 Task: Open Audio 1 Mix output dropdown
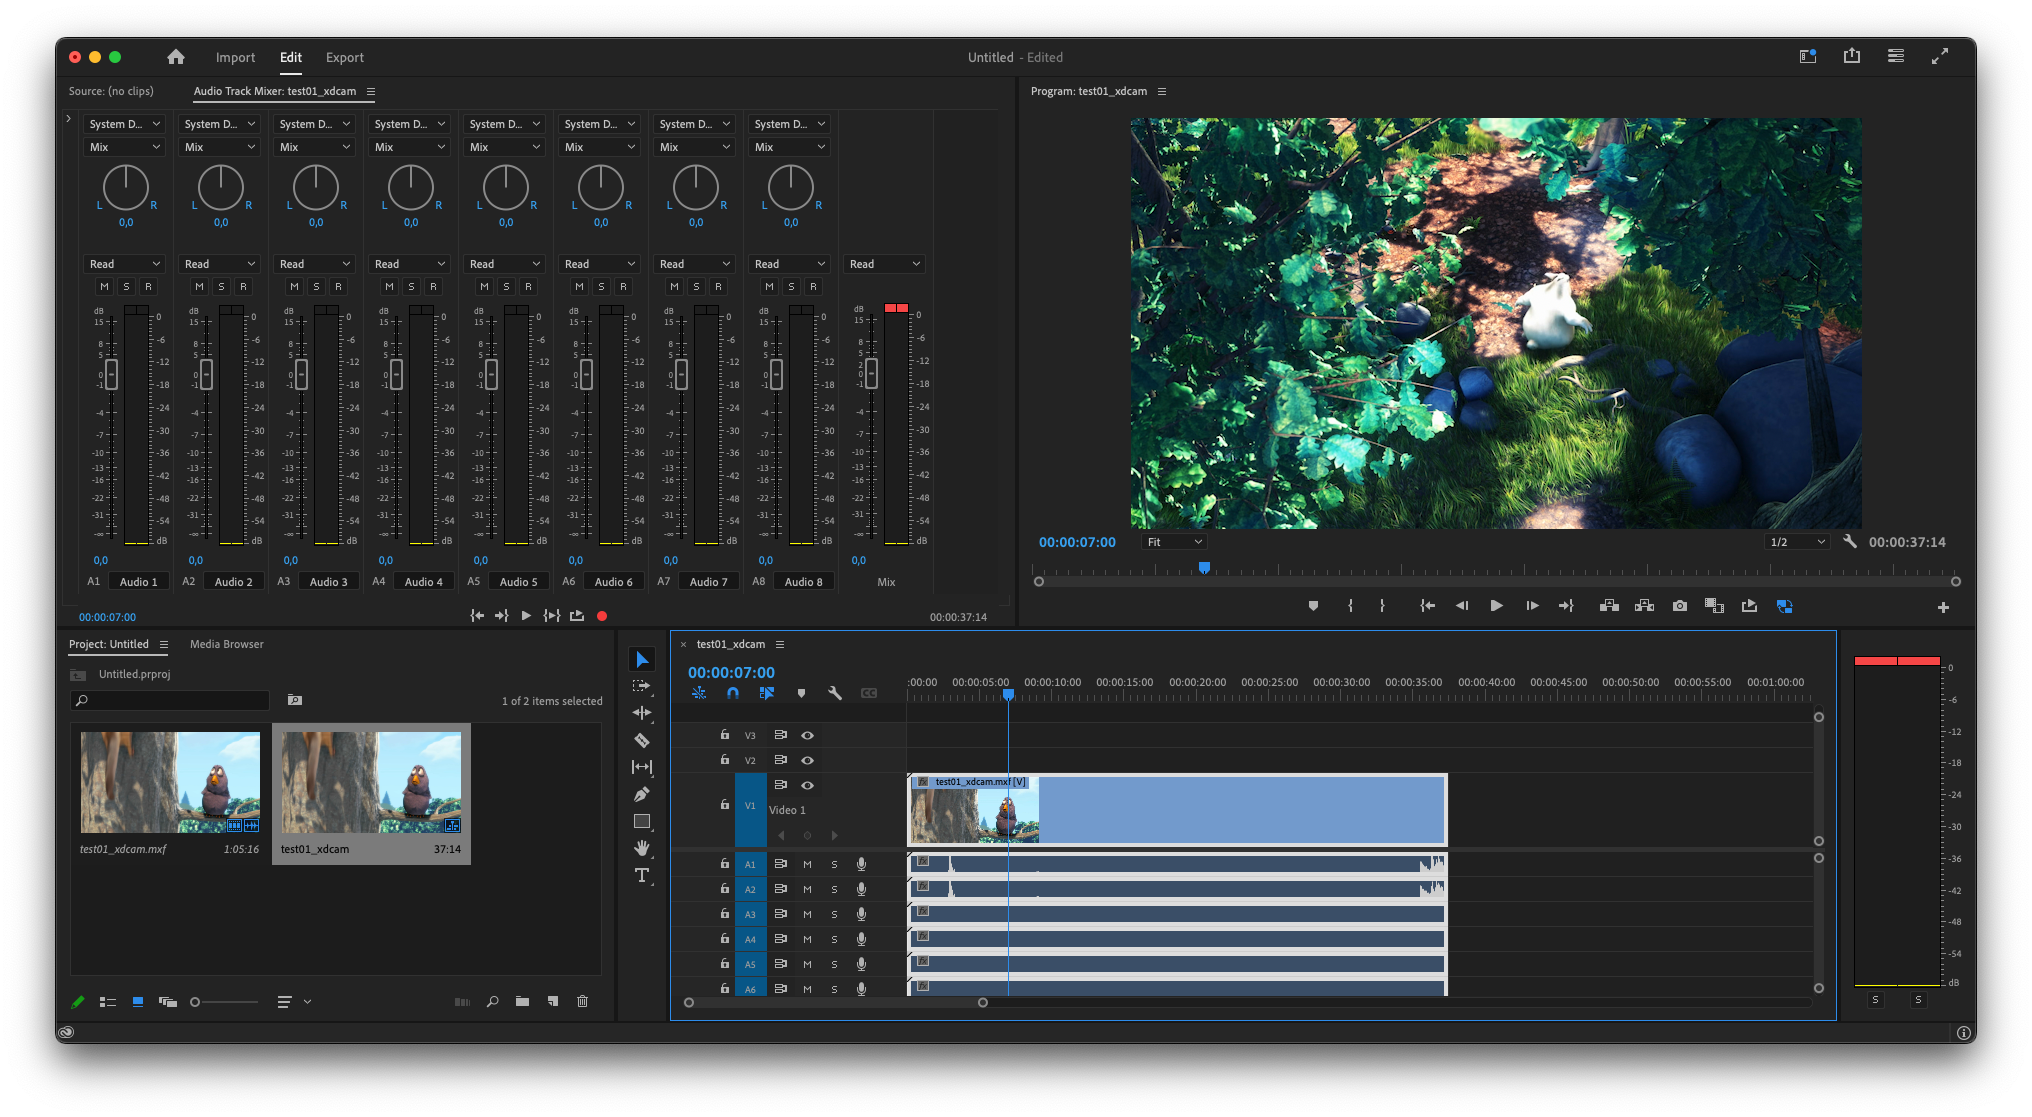coord(124,147)
